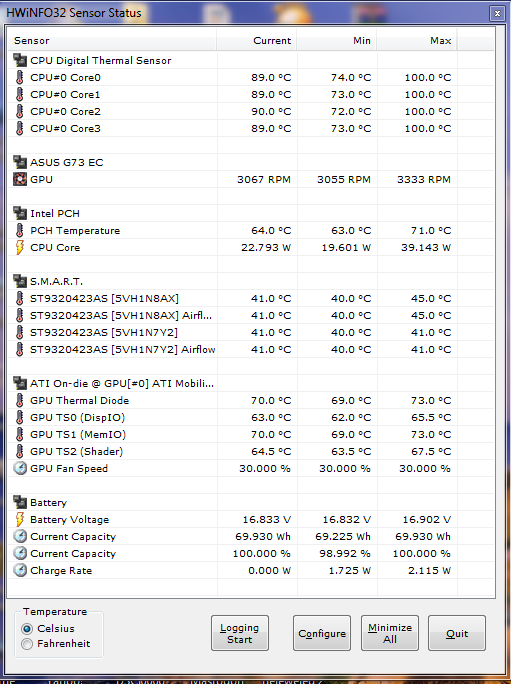Click the 2.115 W max value
The image size is (511, 684).
tap(429, 571)
